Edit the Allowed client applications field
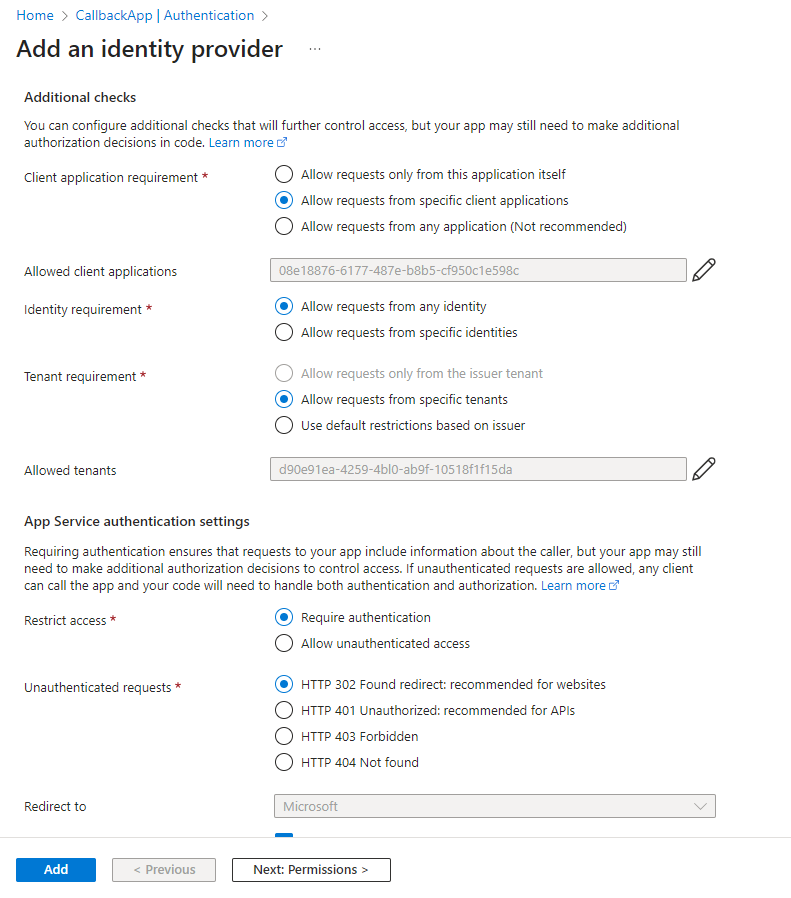This screenshot has width=791, height=898. point(704,270)
